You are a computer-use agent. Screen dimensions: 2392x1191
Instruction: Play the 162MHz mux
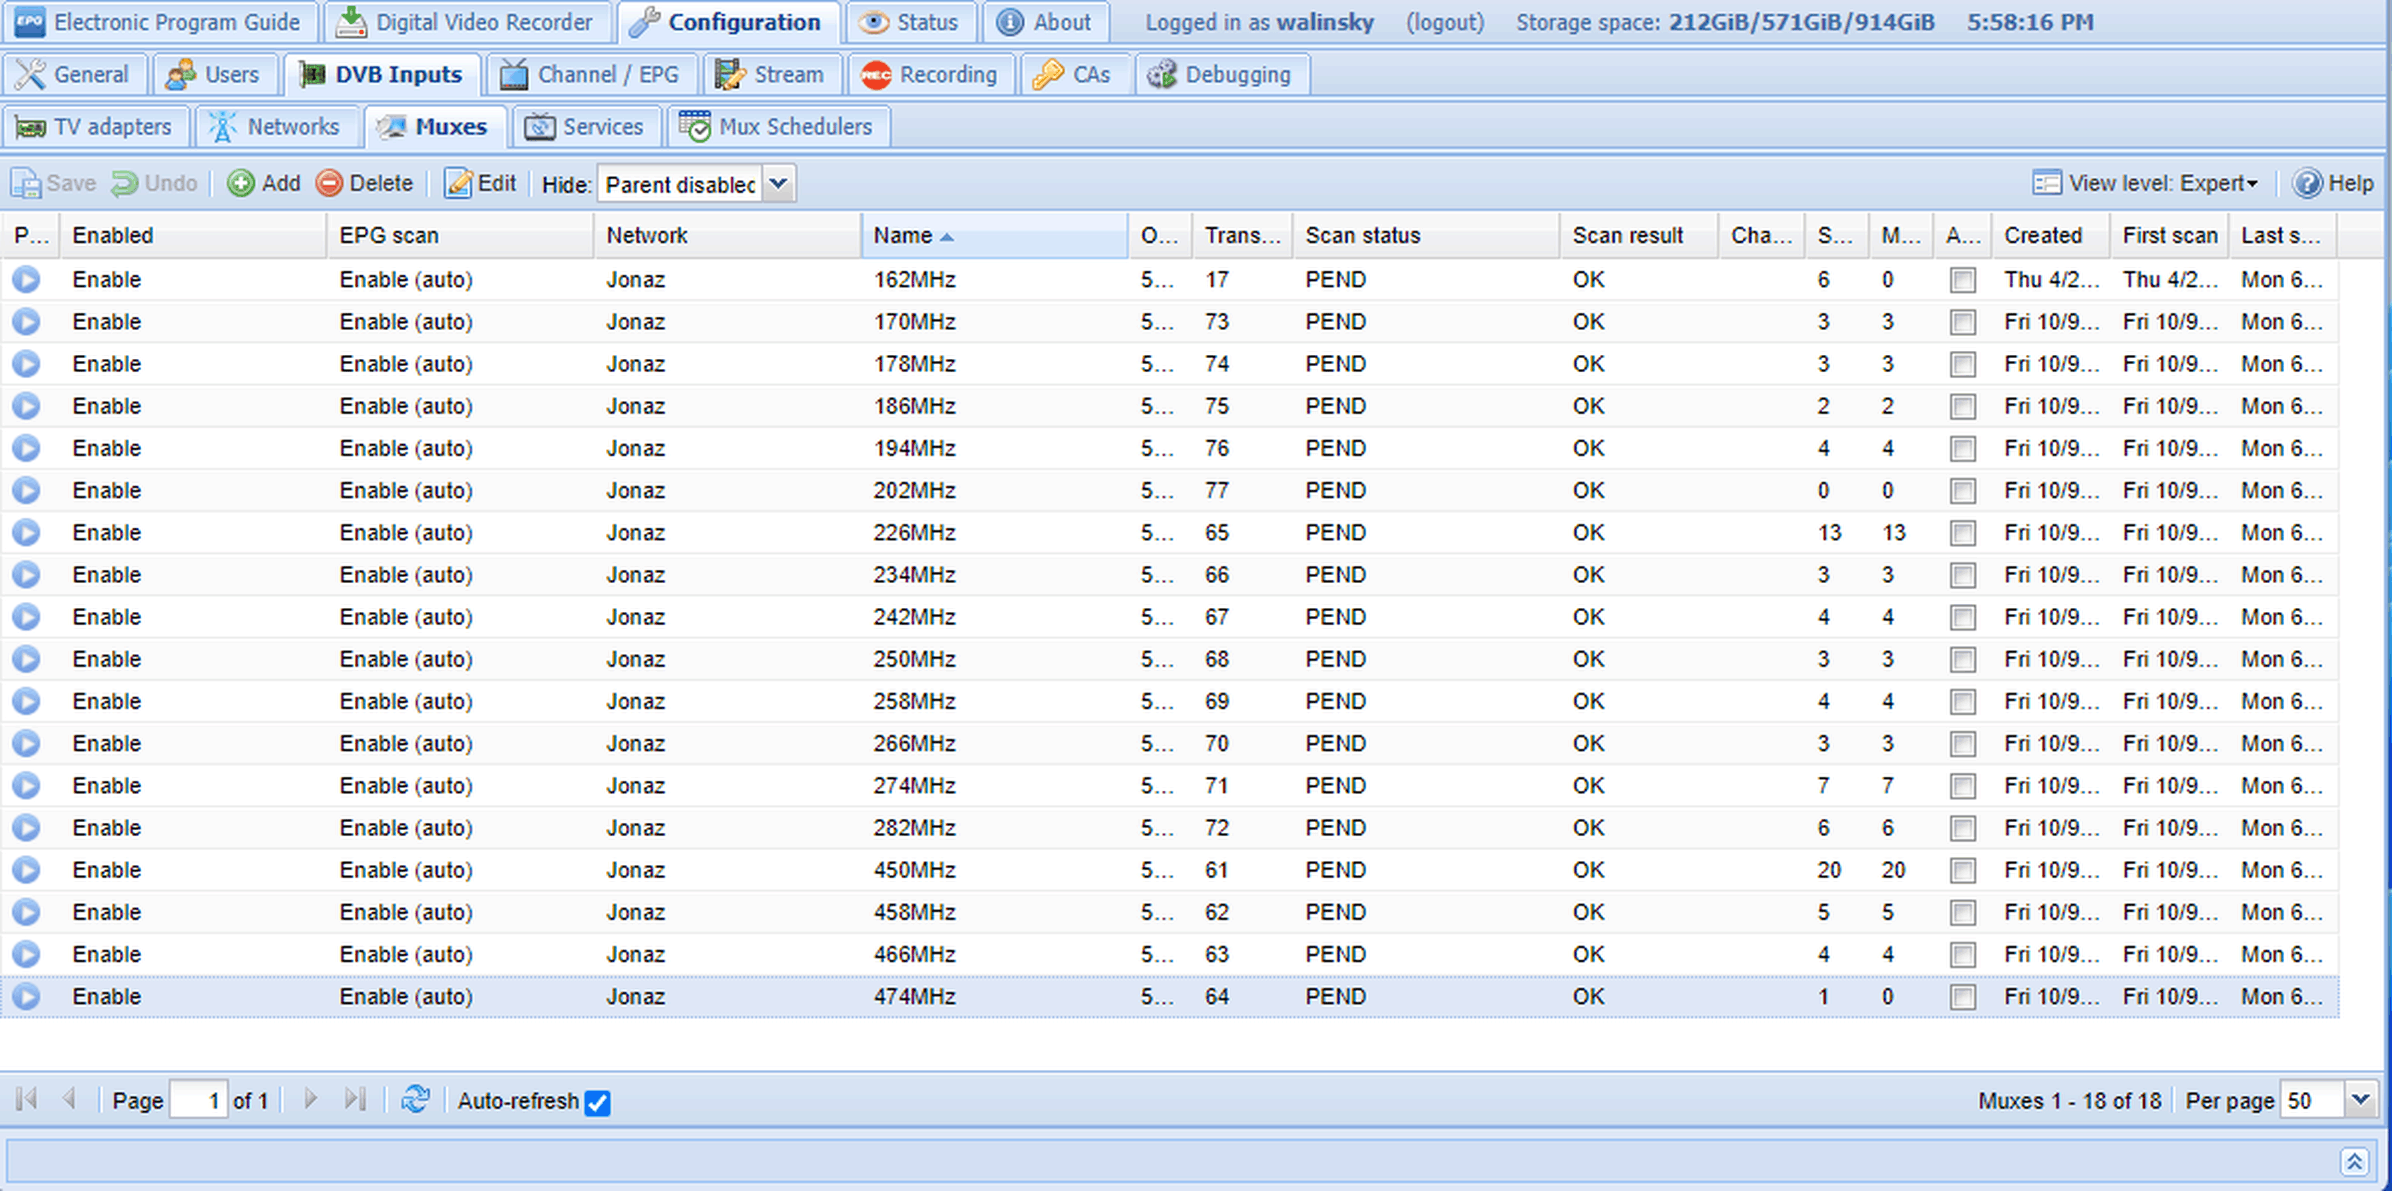pos(26,280)
